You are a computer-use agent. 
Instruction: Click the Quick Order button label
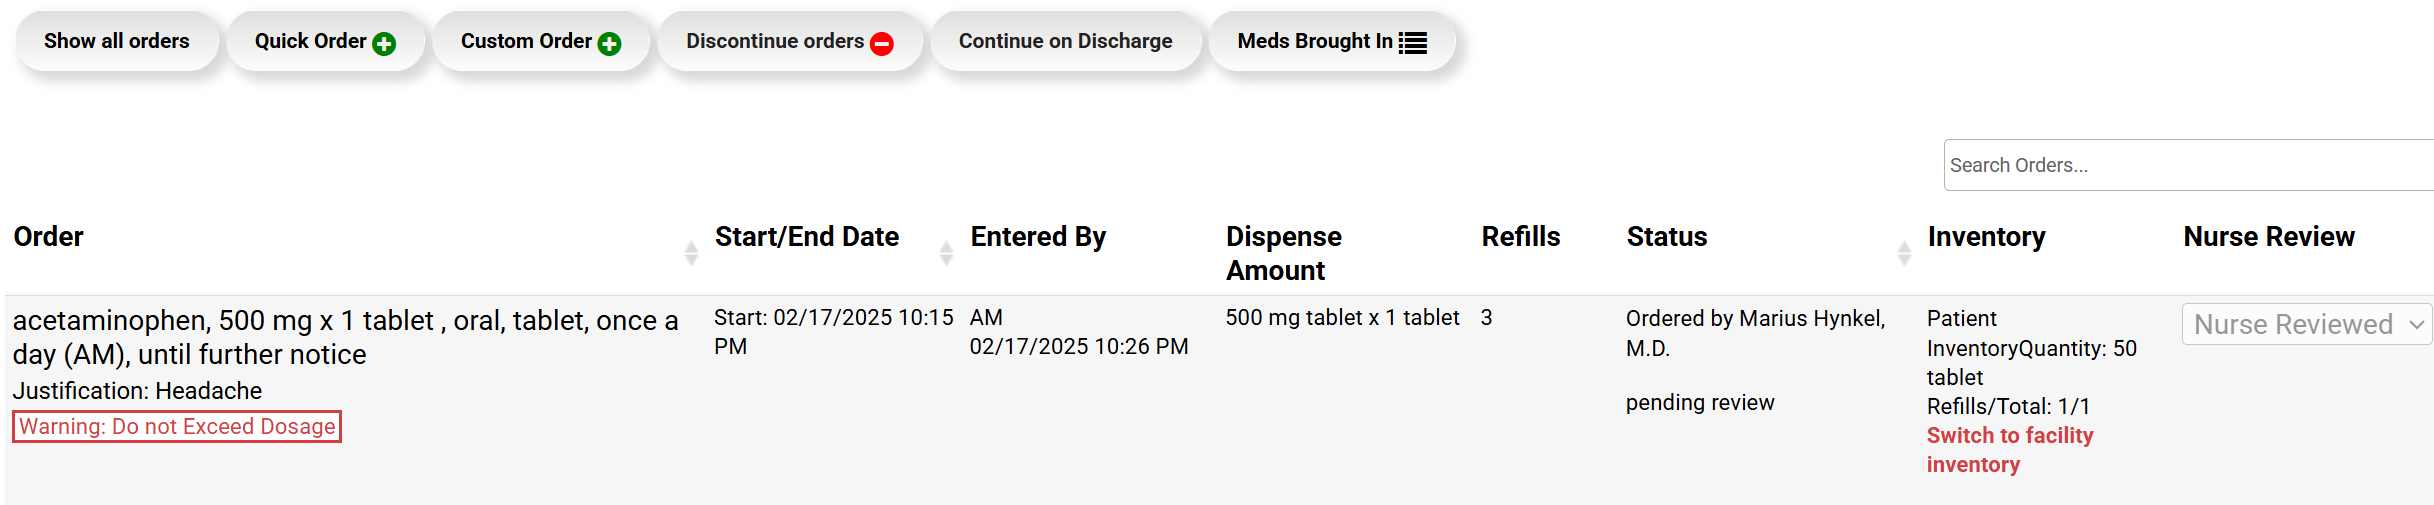click(310, 41)
